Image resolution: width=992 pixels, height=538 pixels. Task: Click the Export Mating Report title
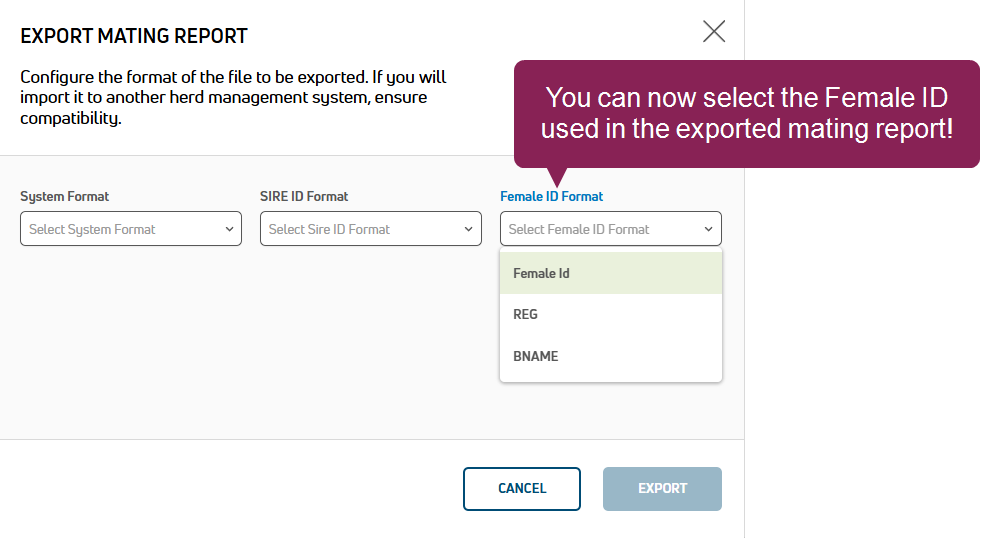(134, 37)
